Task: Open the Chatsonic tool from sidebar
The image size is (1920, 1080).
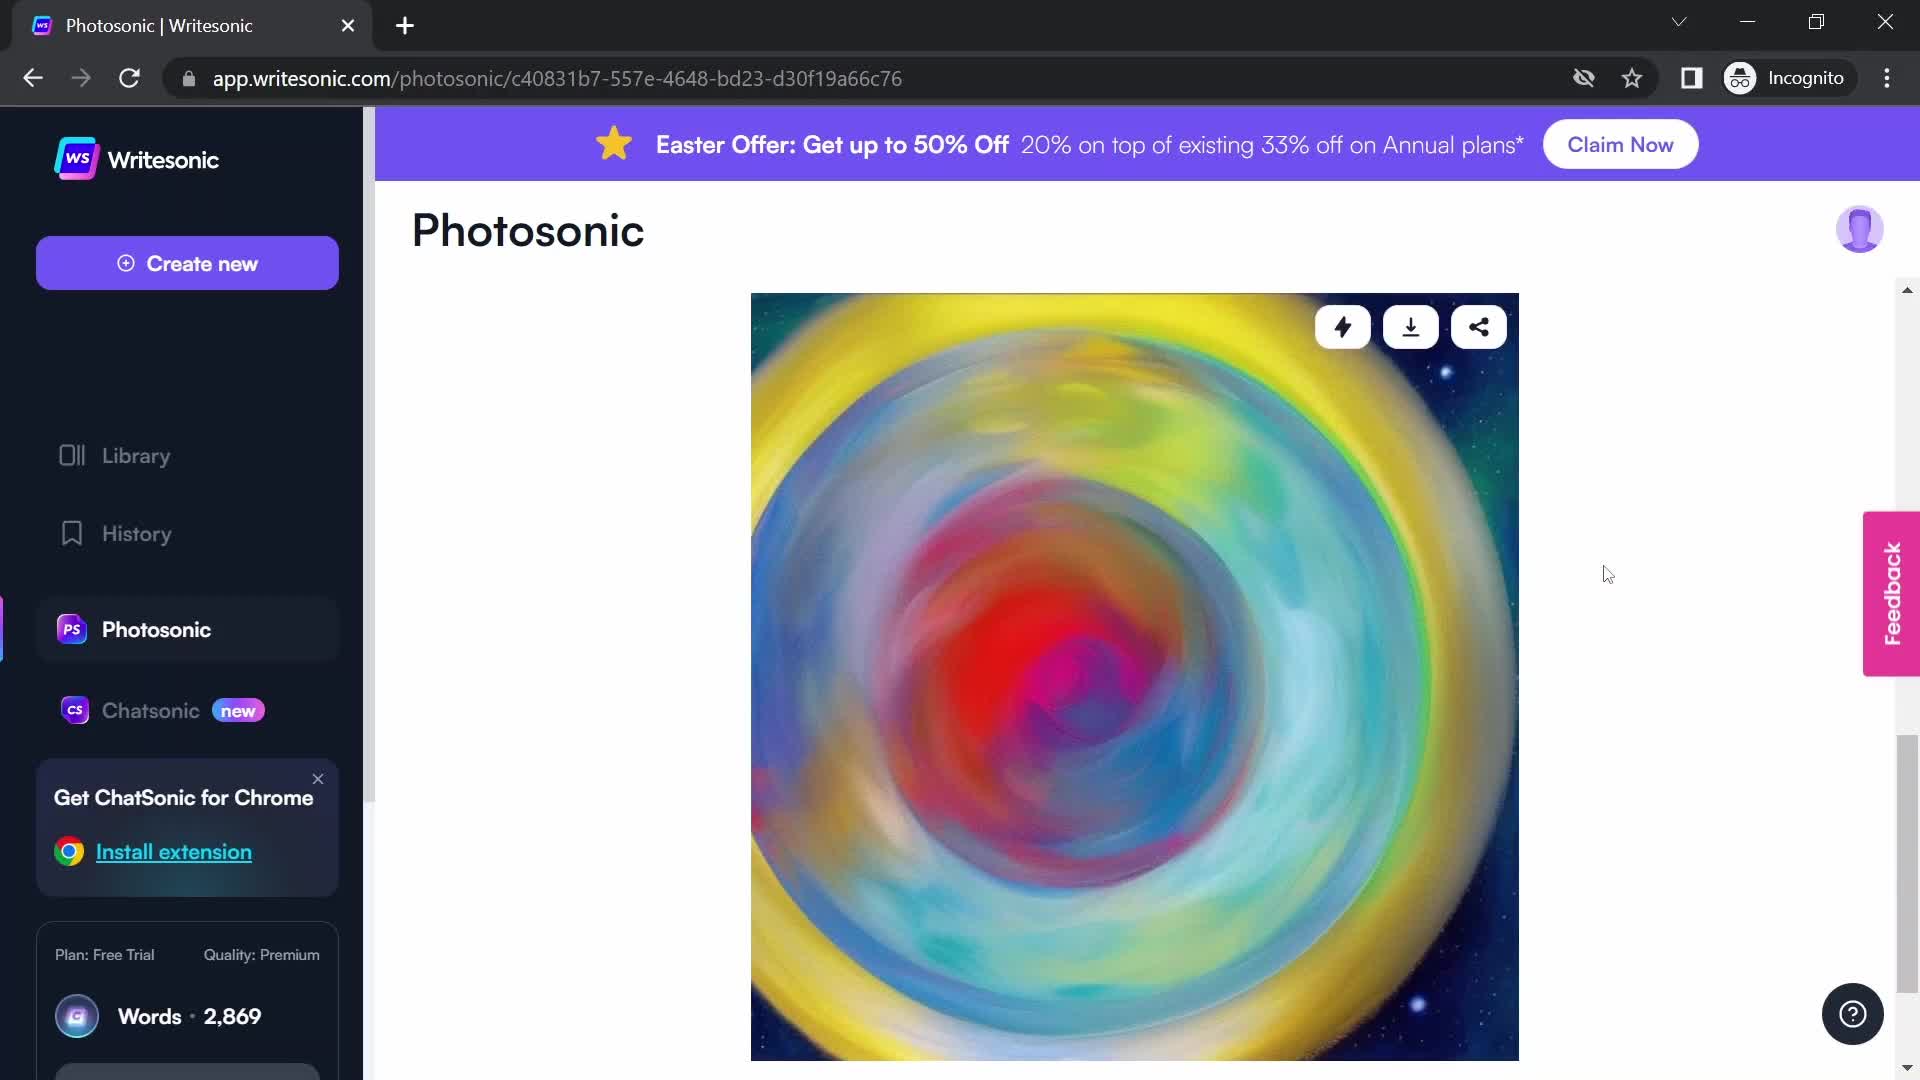Action: (150, 709)
